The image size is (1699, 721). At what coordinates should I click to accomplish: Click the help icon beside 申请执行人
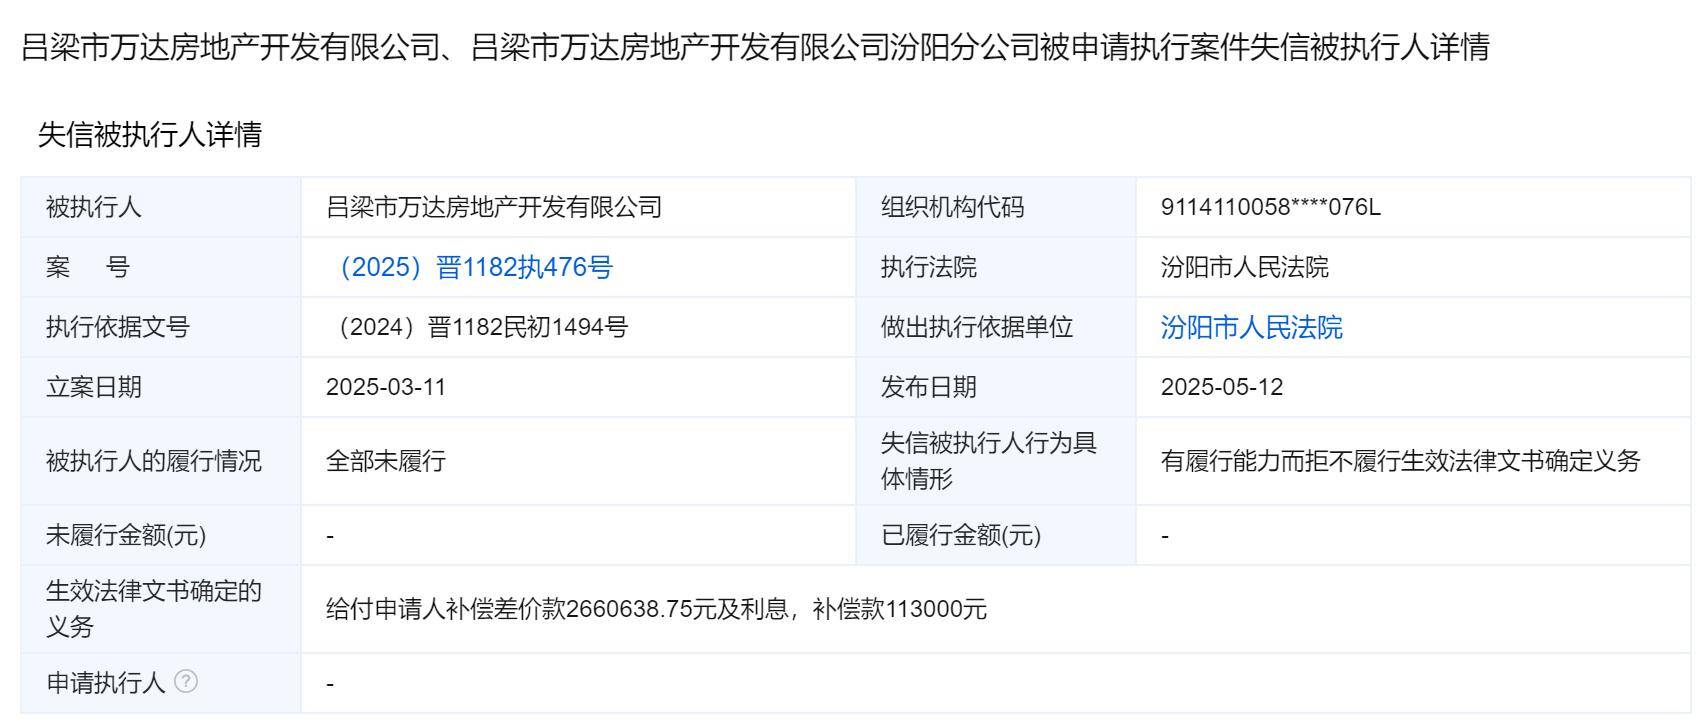pos(186,682)
